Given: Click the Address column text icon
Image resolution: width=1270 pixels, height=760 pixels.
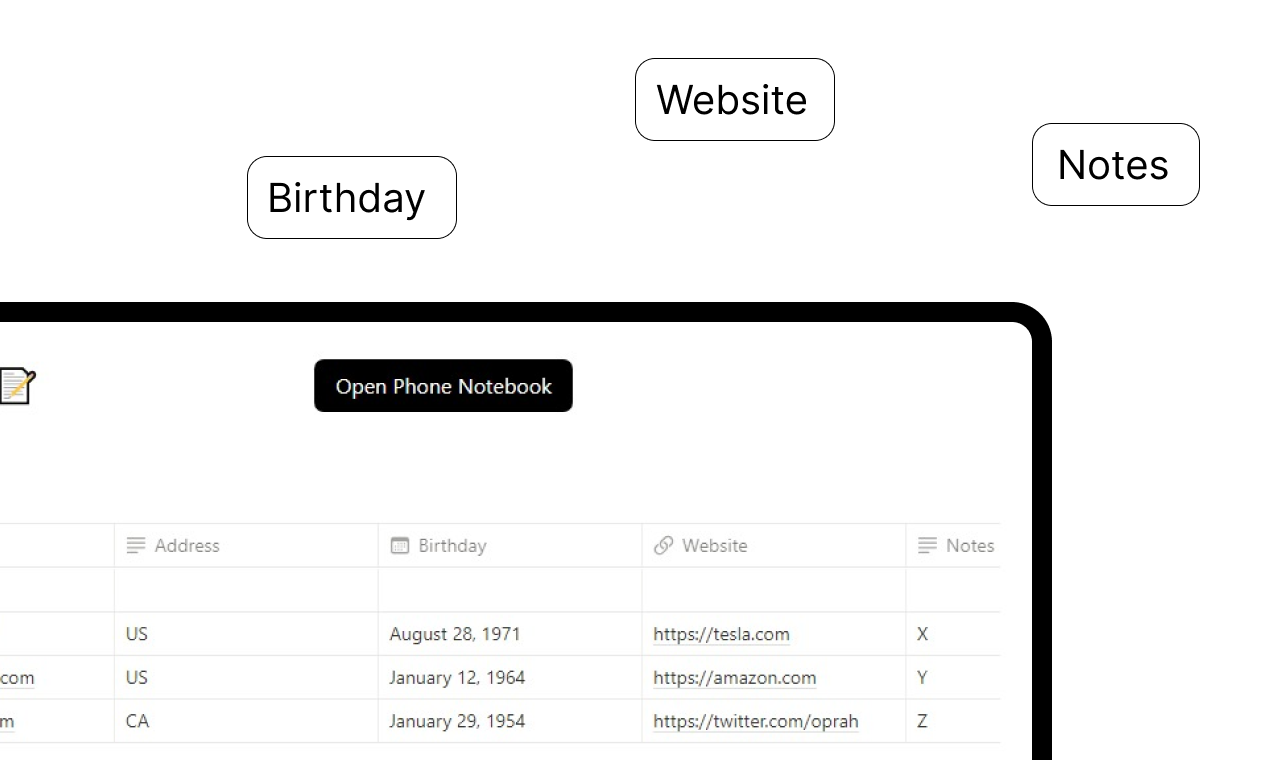Looking at the screenshot, I should 135,545.
